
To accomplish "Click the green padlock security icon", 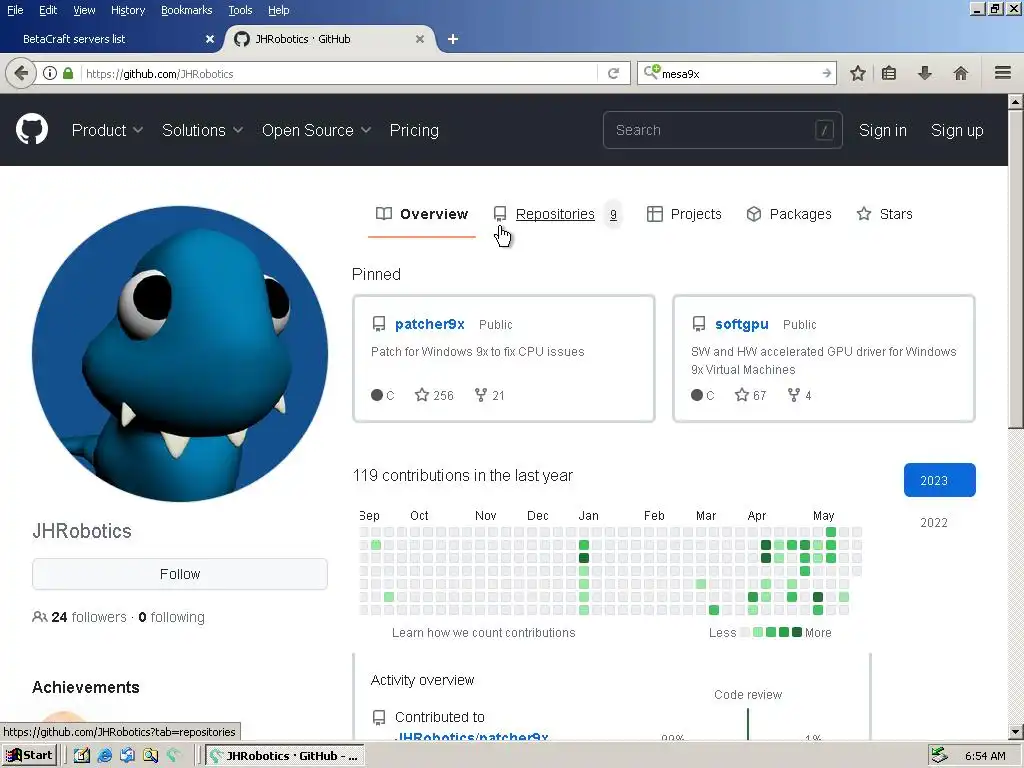I will (x=68, y=73).
